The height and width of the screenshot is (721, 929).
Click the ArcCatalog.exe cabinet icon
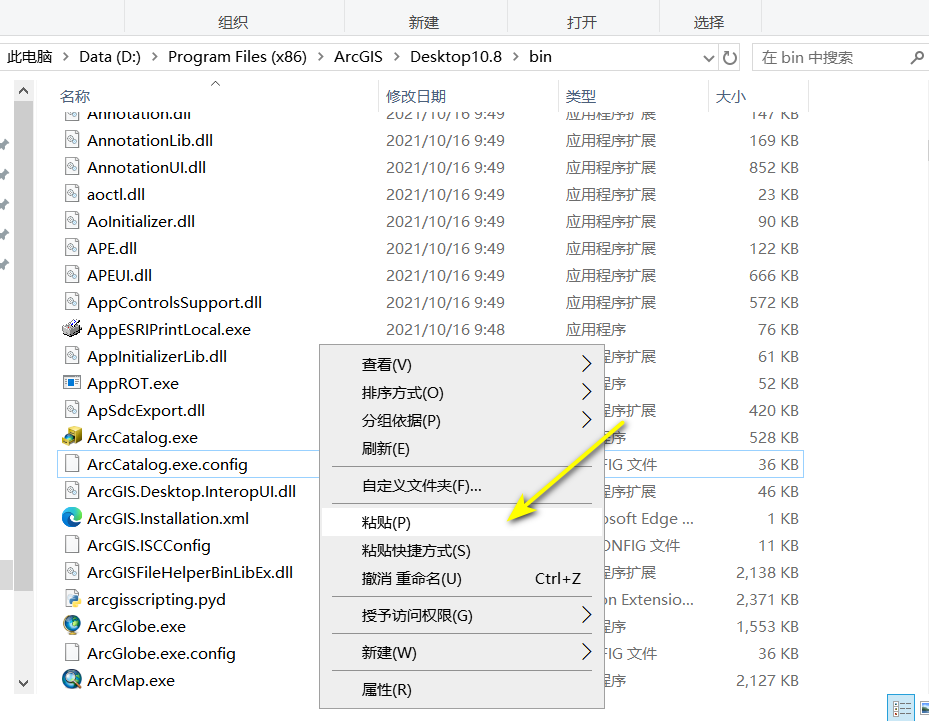[x=72, y=437]
